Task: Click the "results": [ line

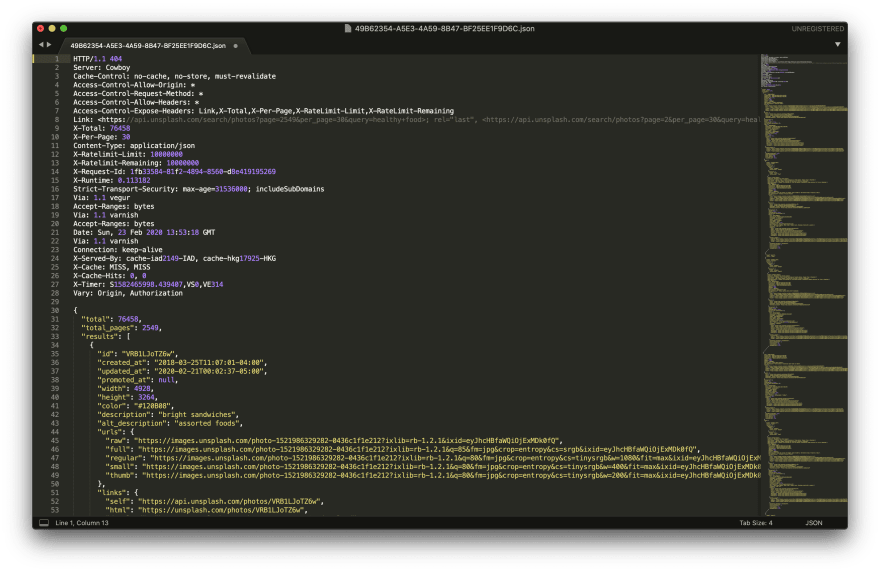Action: (x=106, y=337)
